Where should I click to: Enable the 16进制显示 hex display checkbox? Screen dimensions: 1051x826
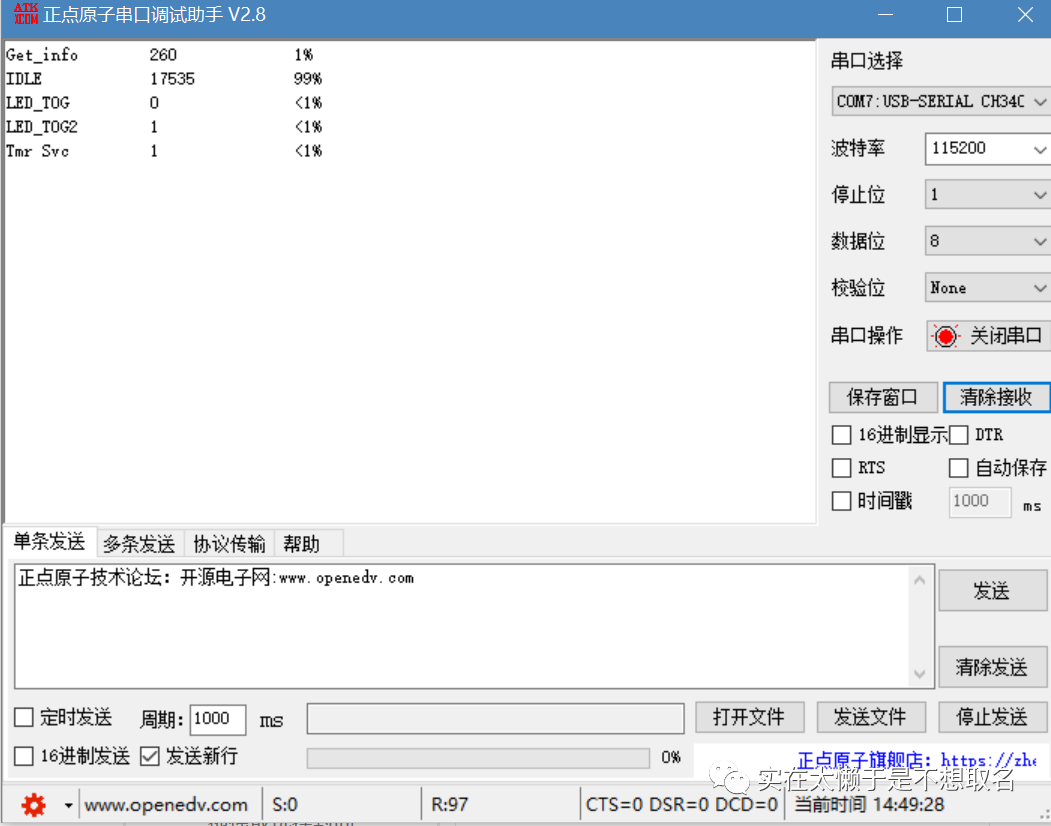841,435
